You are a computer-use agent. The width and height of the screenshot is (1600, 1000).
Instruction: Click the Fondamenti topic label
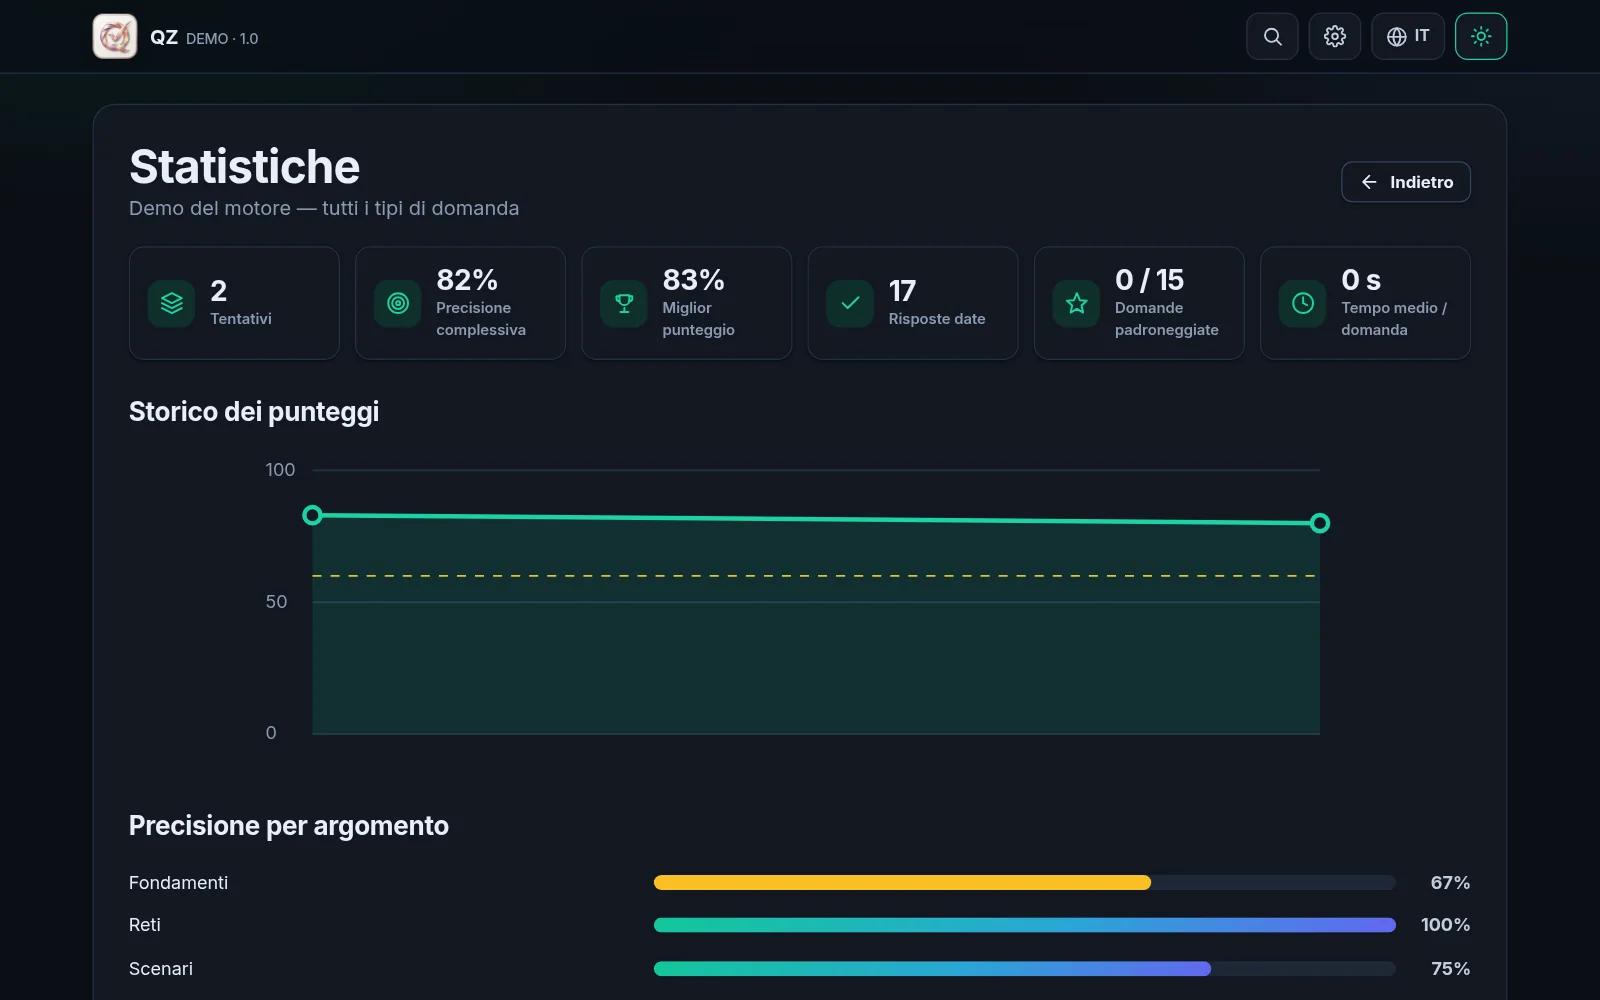coord(178,883)
